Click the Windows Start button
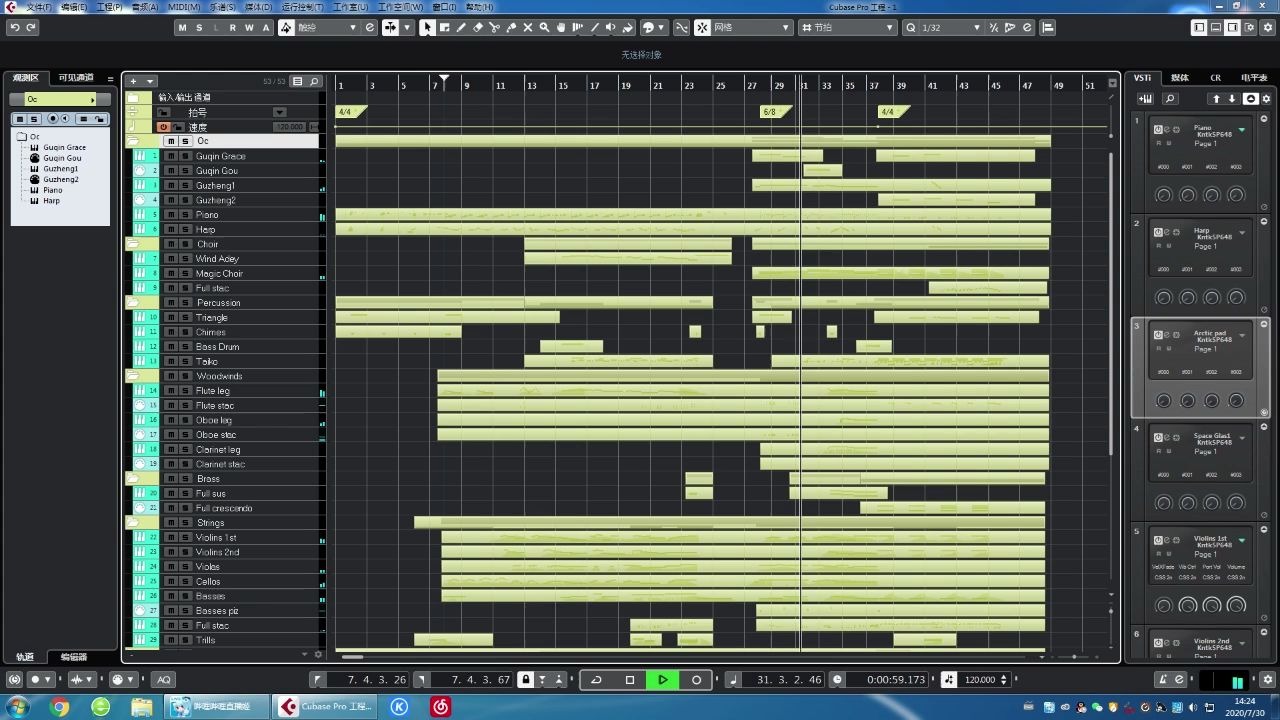The height and width of the screenshot is (720, 1280). 18,707
